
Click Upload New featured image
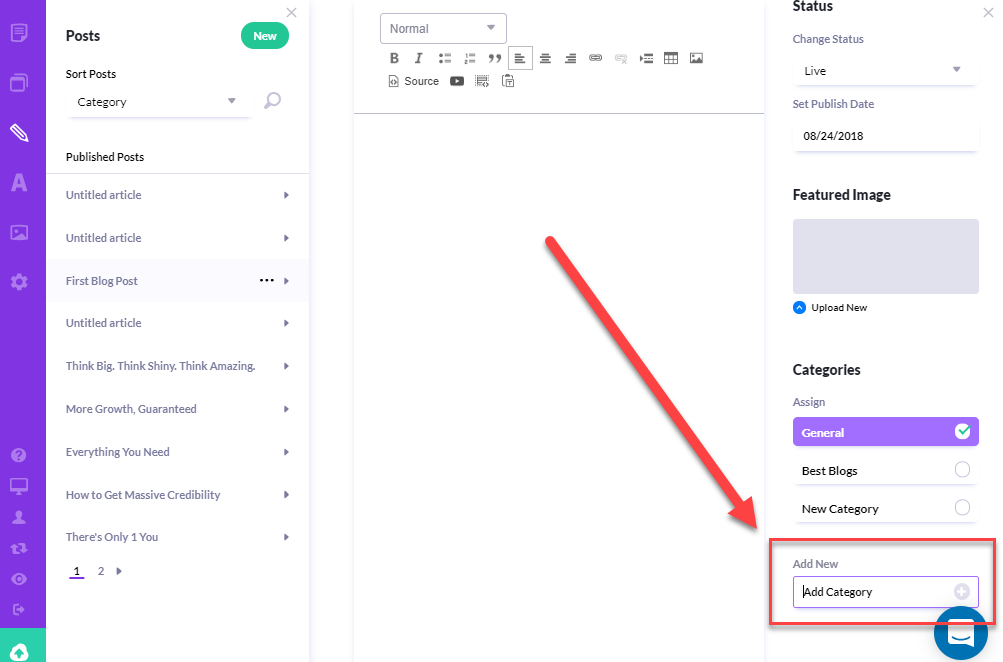coord(830,308)
